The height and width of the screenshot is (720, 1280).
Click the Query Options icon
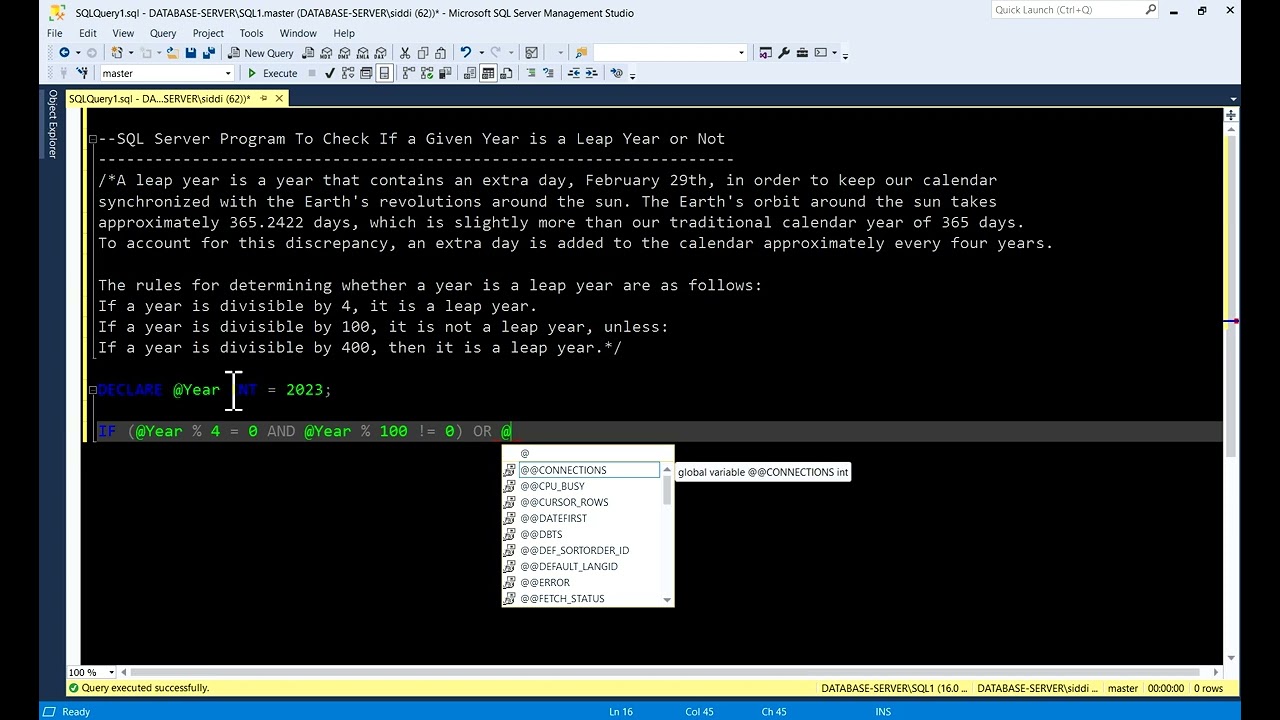pos(366,73)
